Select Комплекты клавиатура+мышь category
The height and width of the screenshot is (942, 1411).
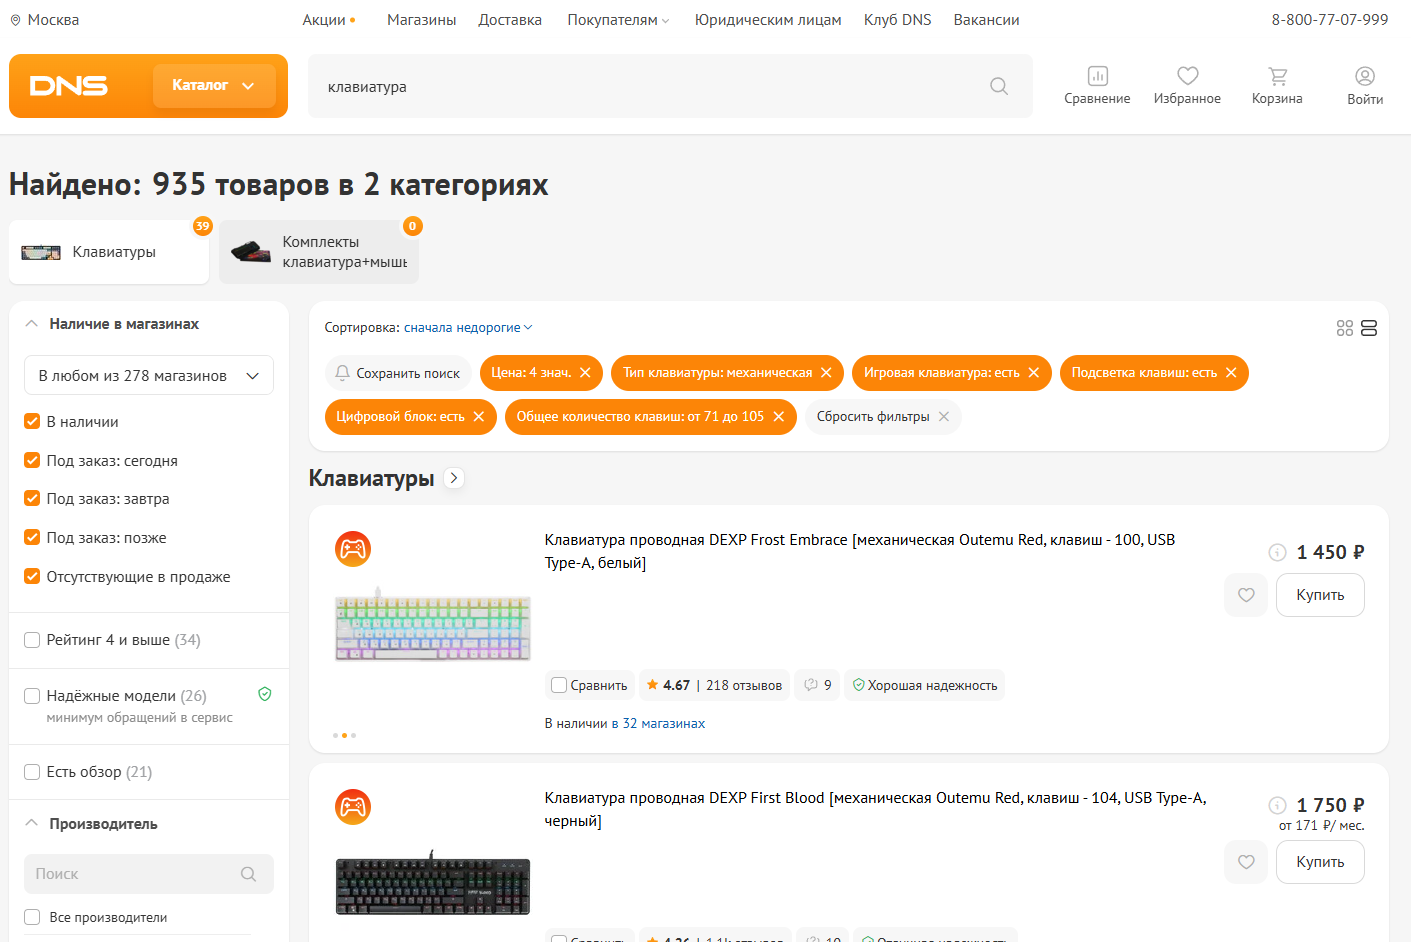pyautogui.click(x=319, y=252)
